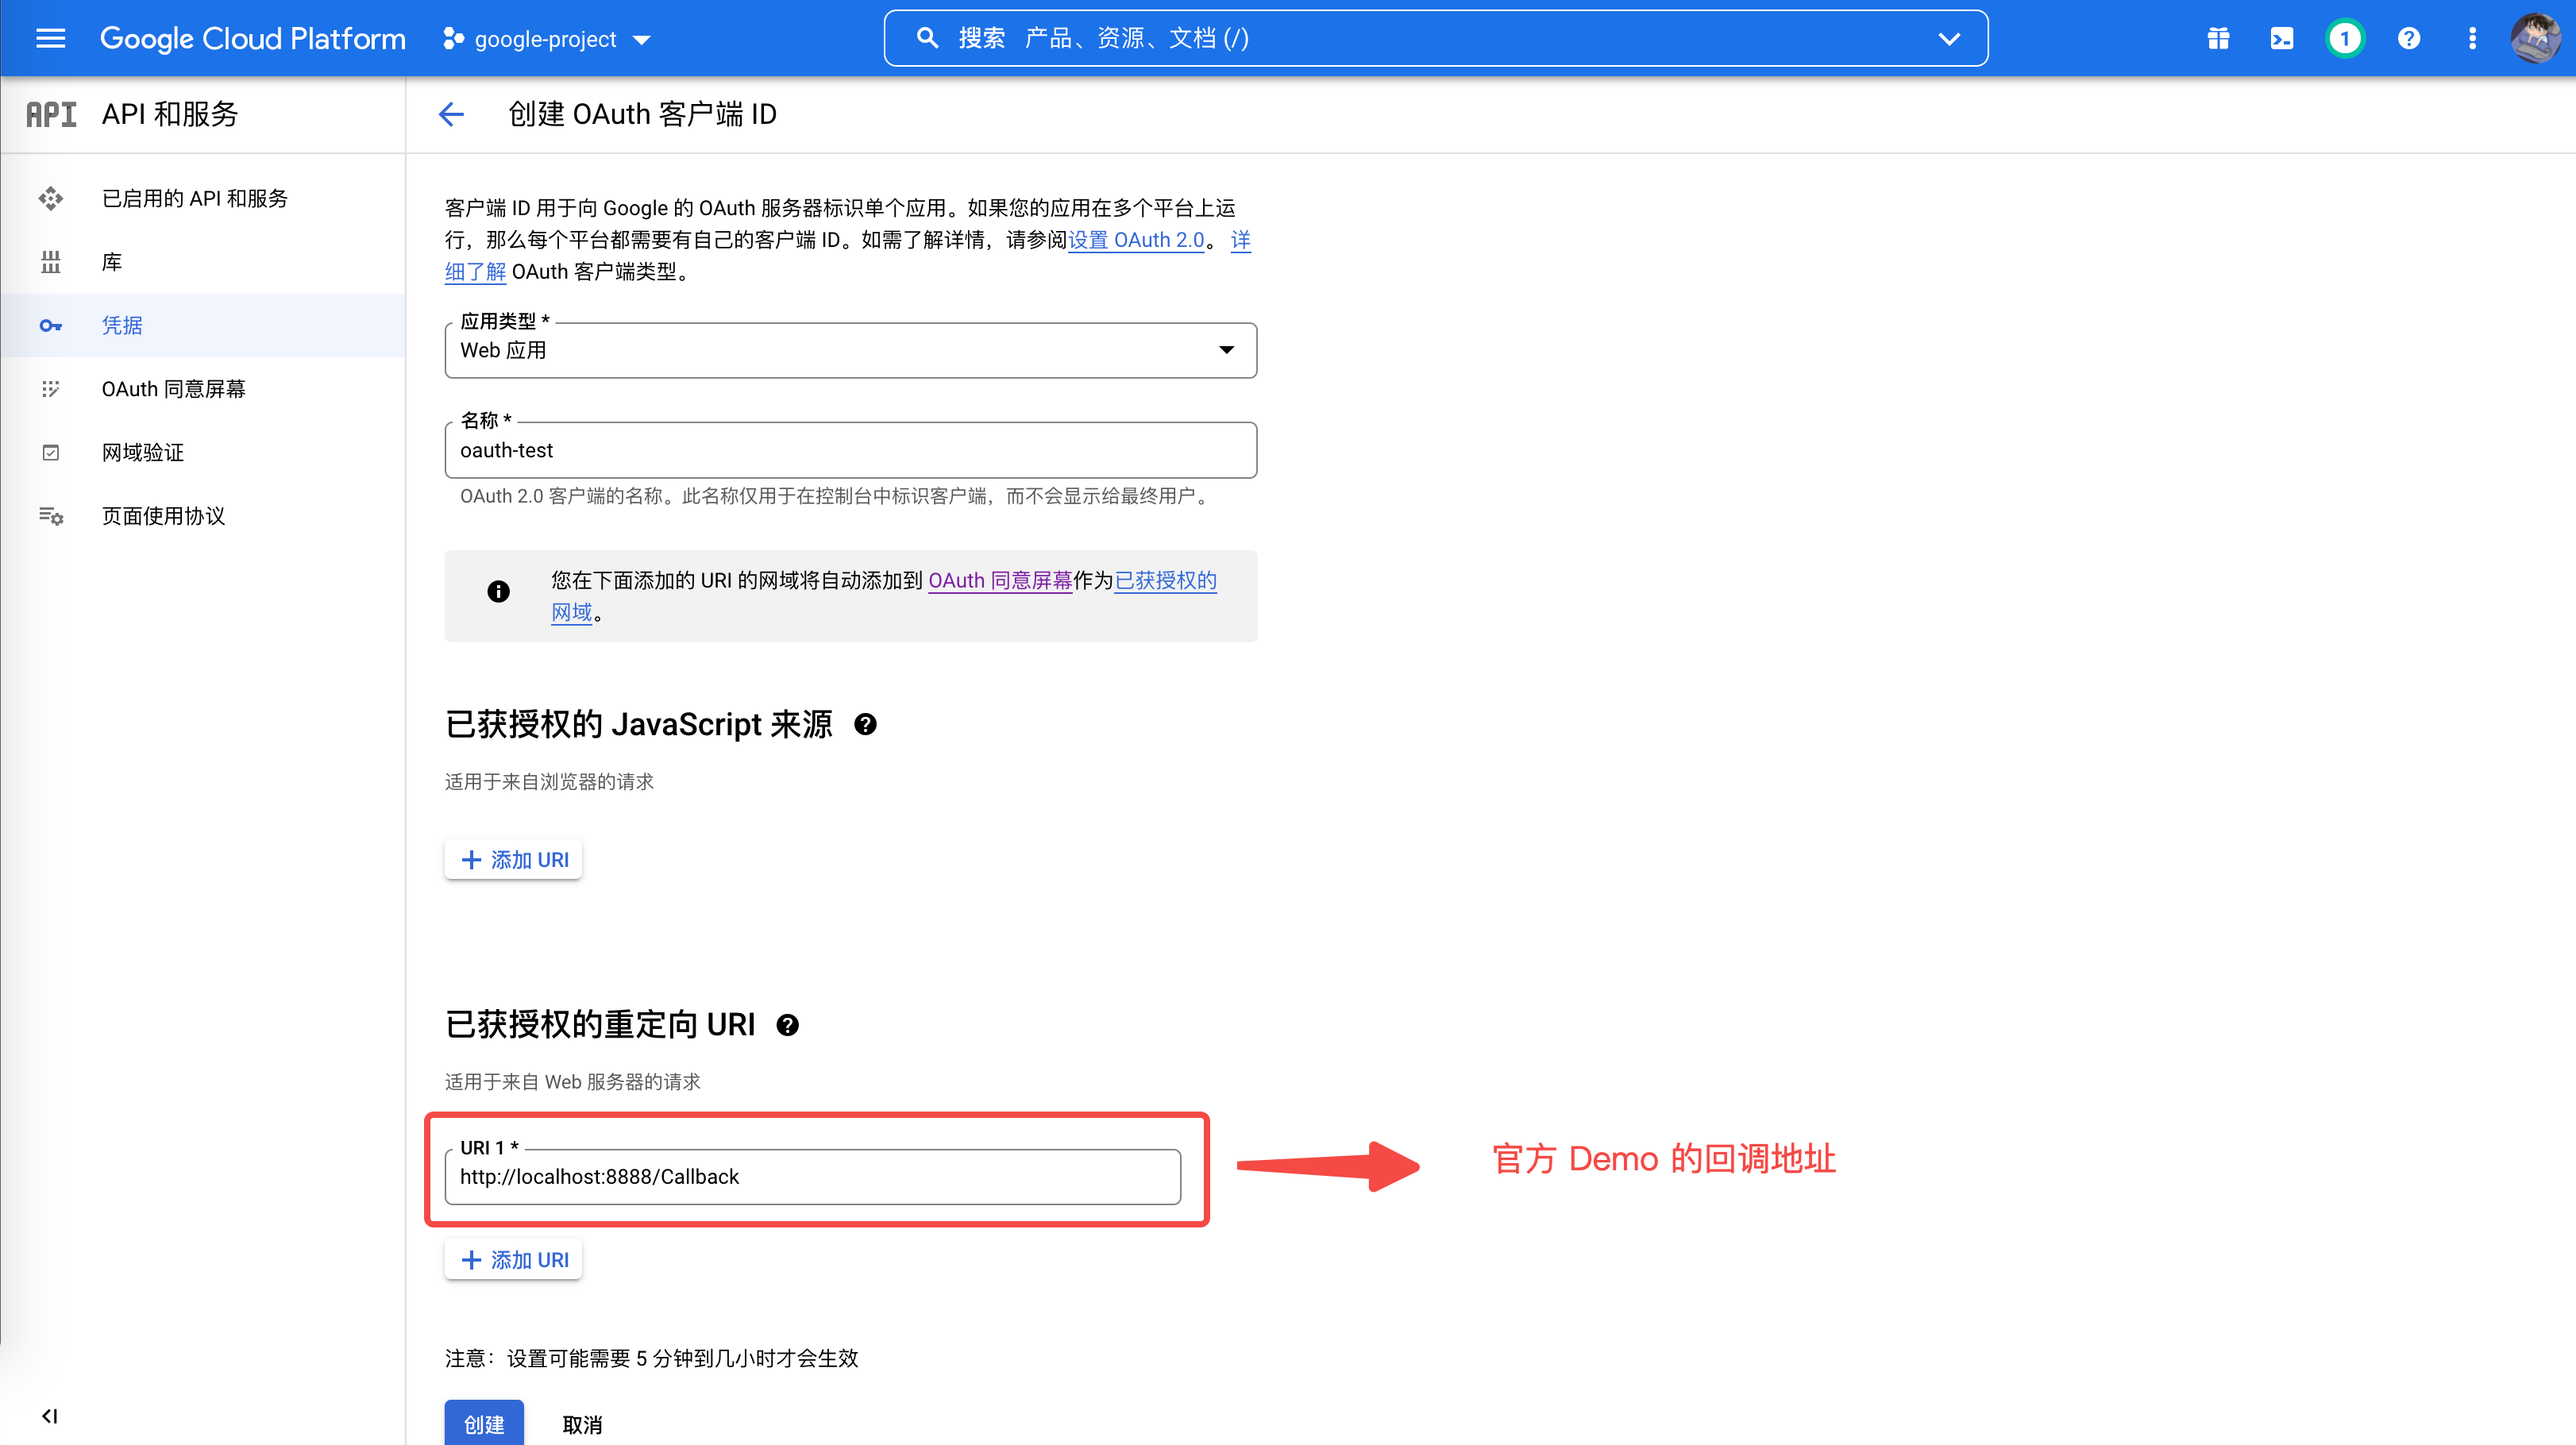Click the gift/offers icon in top bar

pos(2217,38)
